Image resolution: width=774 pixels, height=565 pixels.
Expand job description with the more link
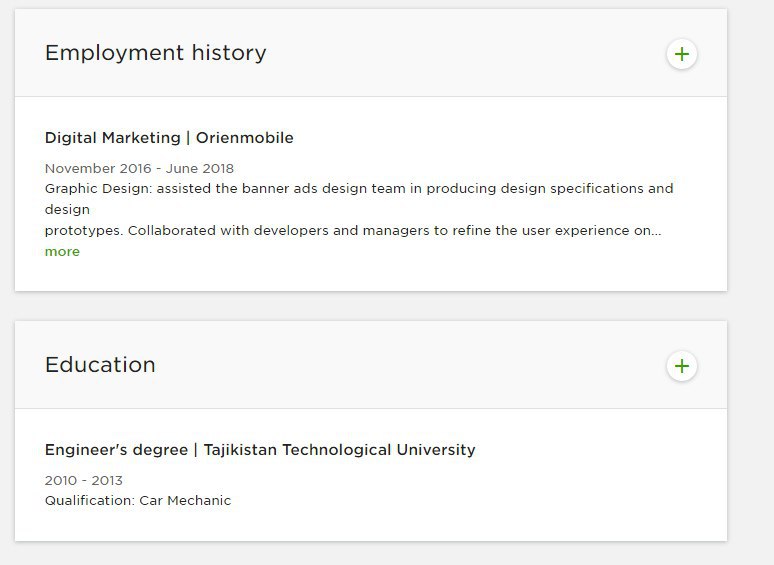62,252
